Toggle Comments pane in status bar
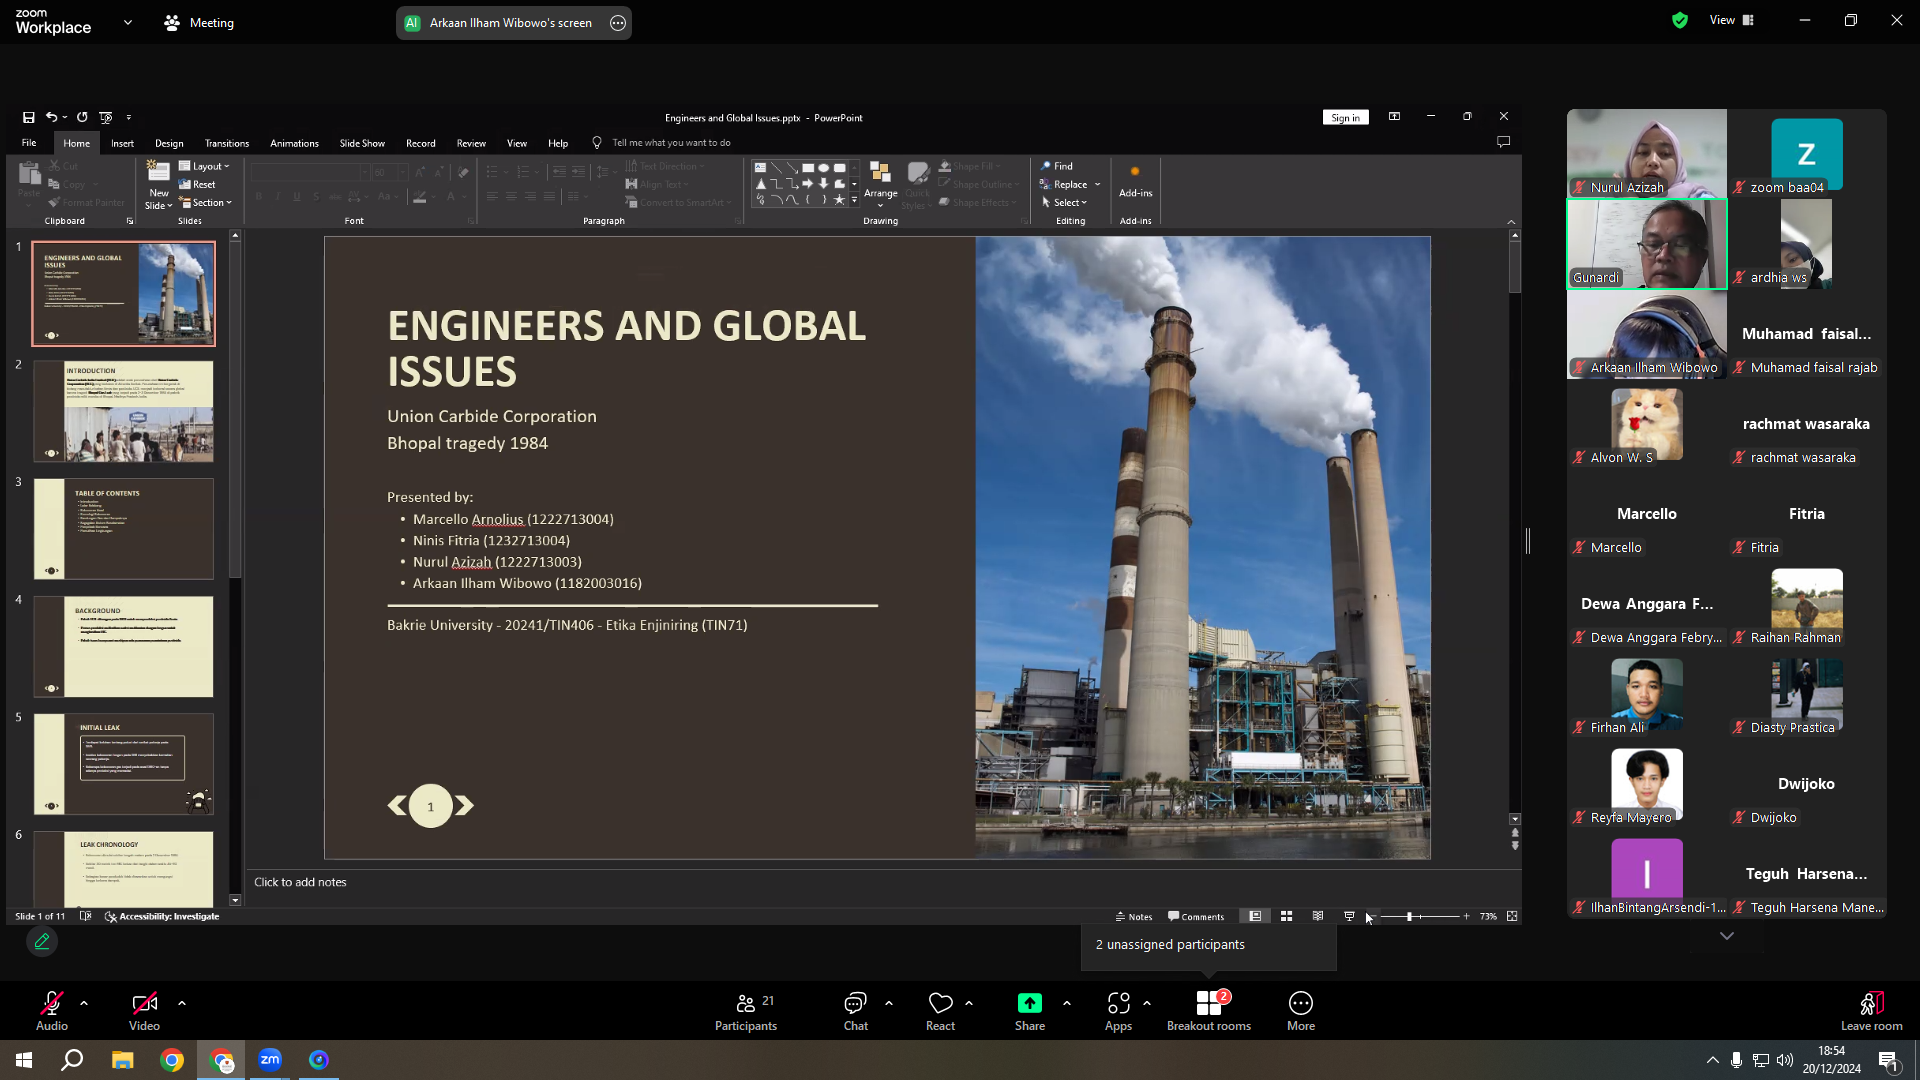Viewport: 1920px width, 1080px height. point(1196,916)
